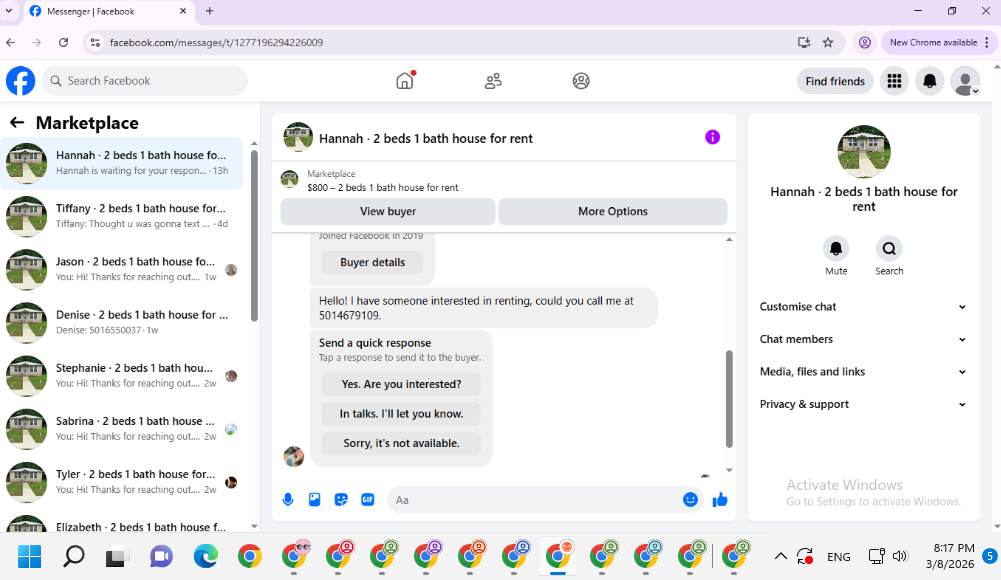
Task: Click the browser address bar URL
Action: point(216,43)
